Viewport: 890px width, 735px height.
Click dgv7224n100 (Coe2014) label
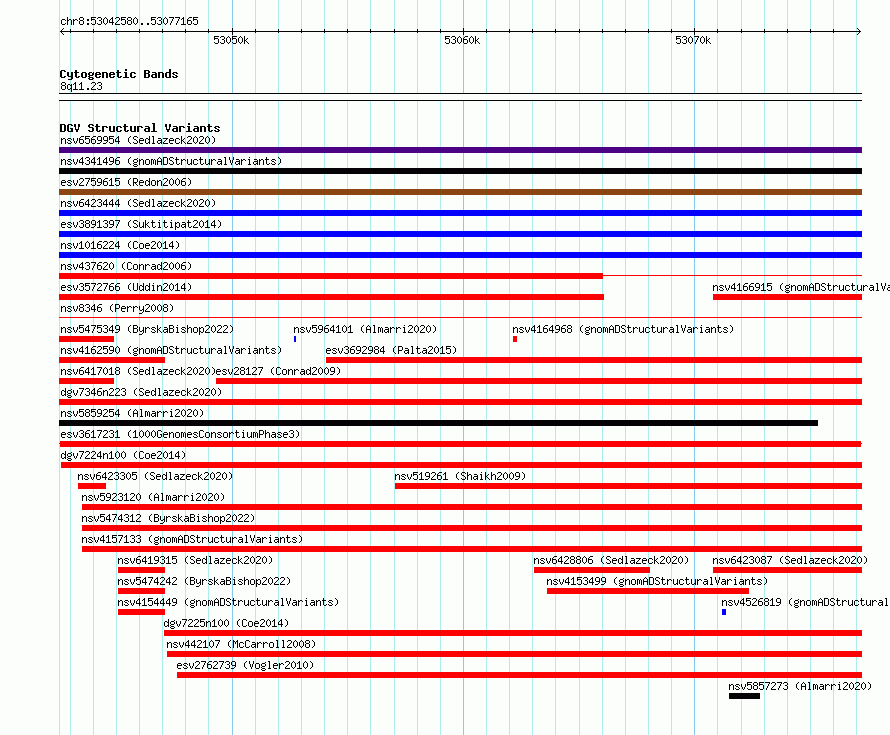tap(123, 455)
